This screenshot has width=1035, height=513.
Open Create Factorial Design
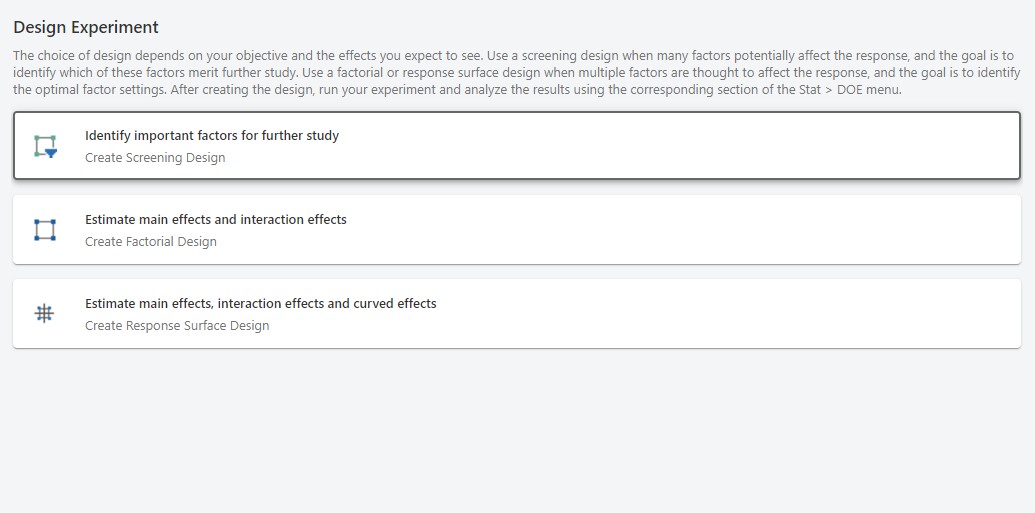click(x=151, y=242)
